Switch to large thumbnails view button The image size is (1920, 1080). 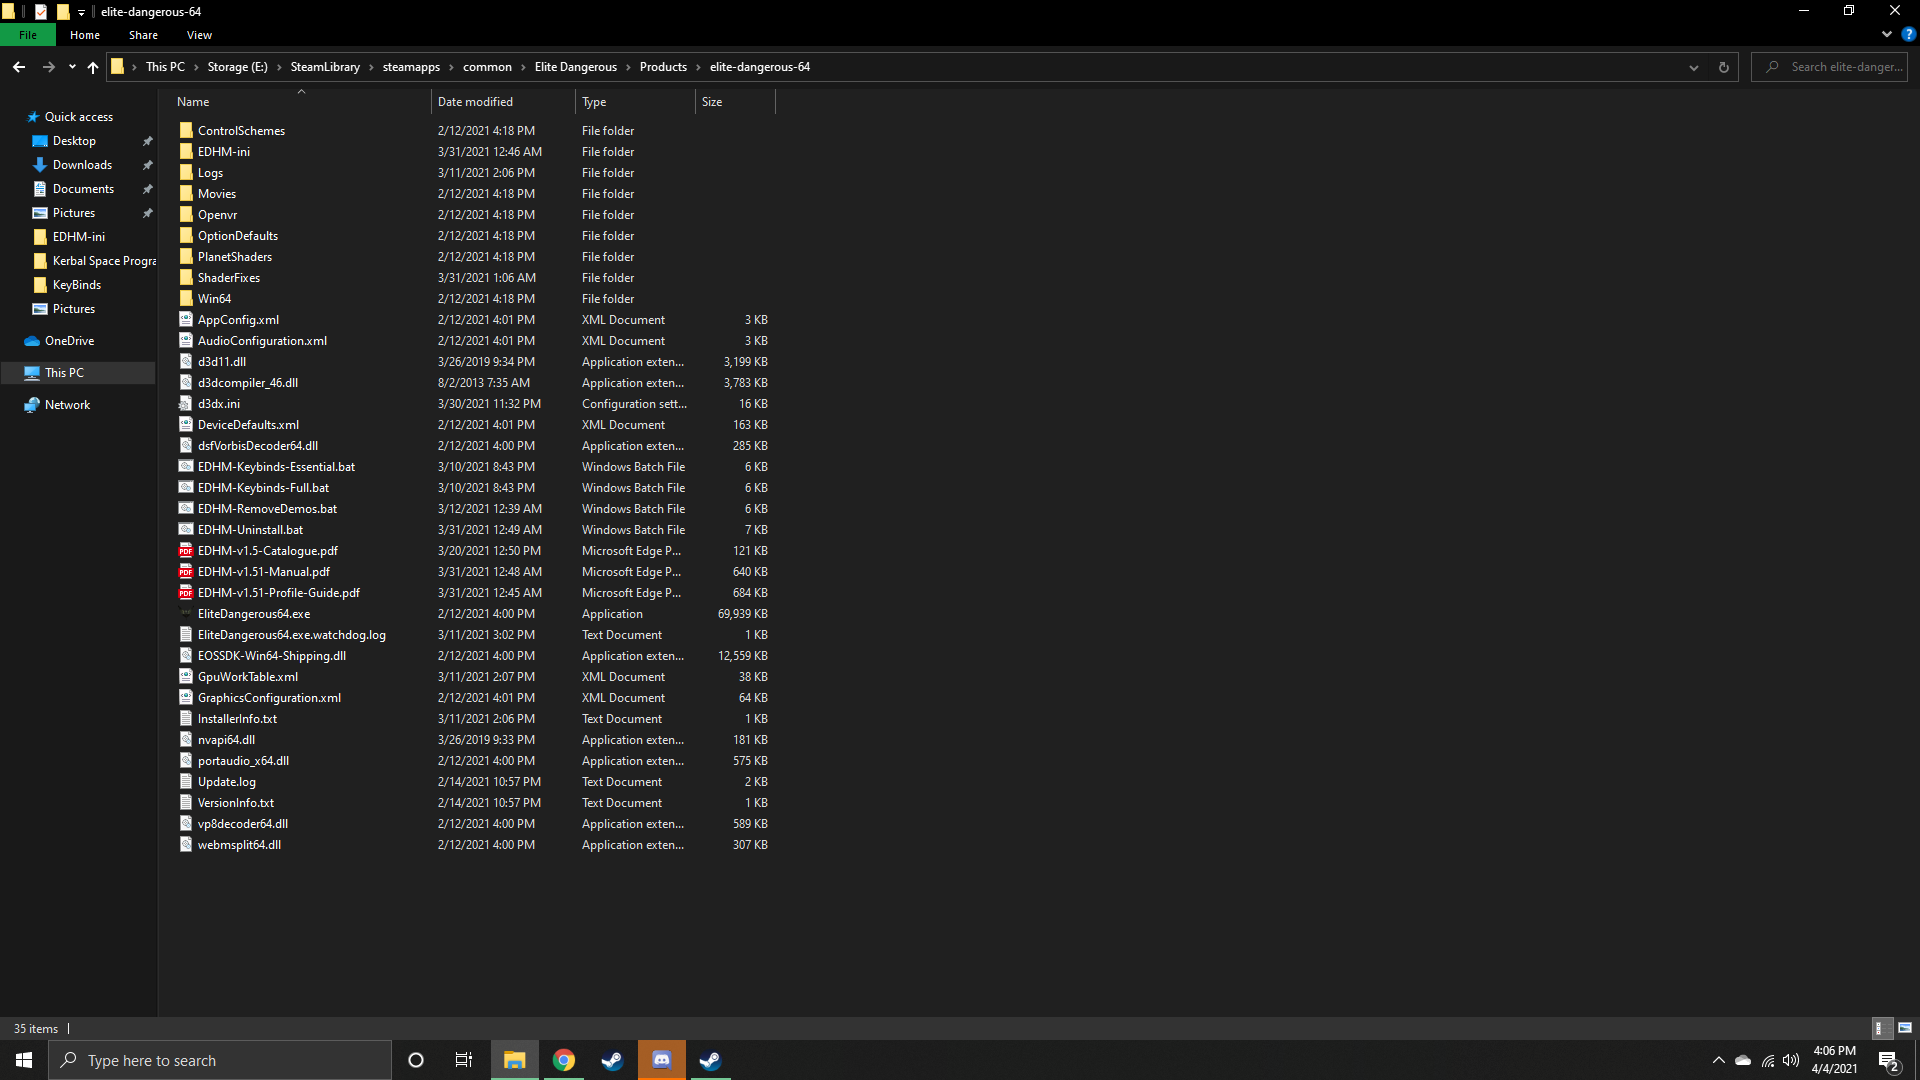pyautogui.click(x=1905, y=1028)
